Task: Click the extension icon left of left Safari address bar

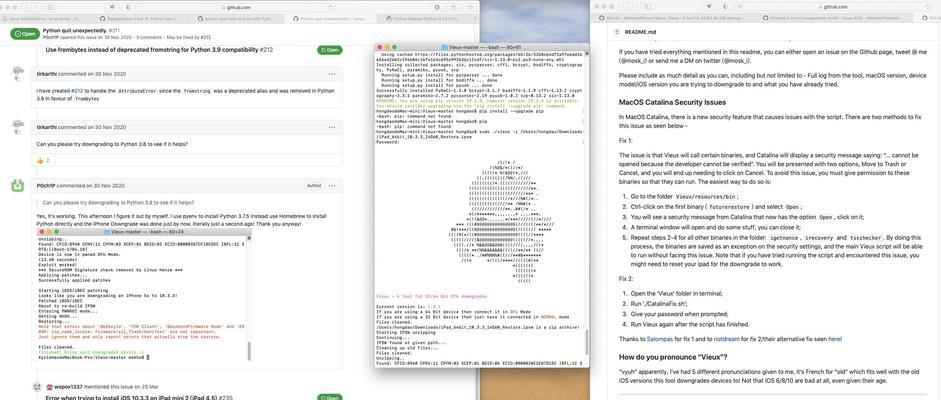Action: click(x=112, y=7)
